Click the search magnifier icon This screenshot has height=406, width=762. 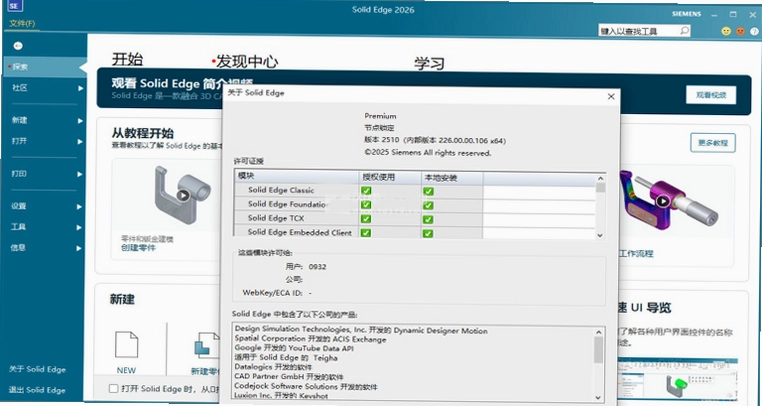[x=684, y=31]
